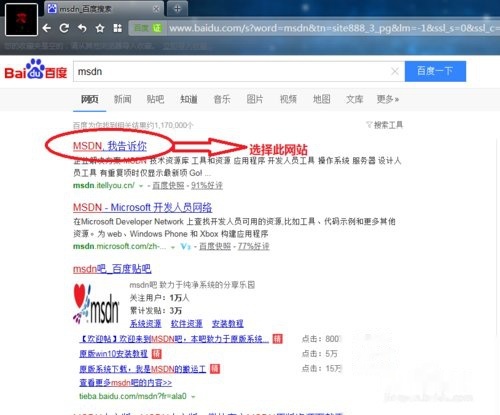Open MSDN - Microsoft 开发人员网络 link

142,207
